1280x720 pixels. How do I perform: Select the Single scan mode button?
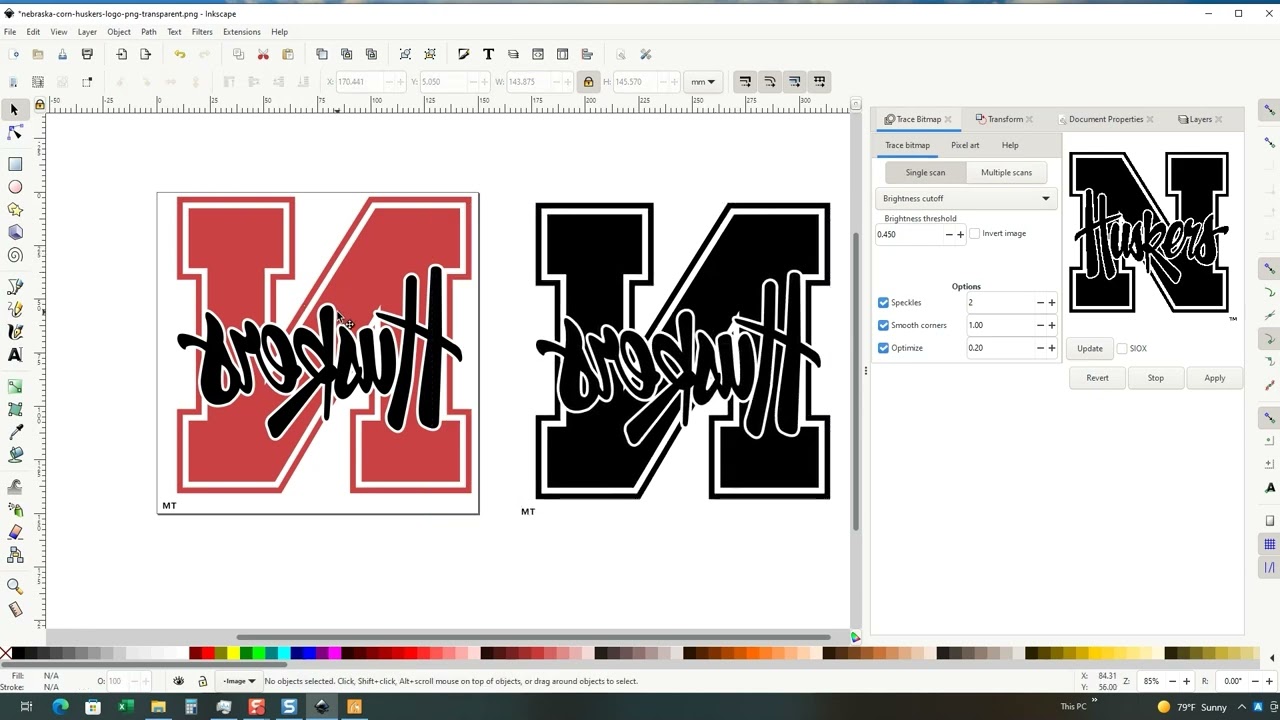click(x=925, y=172)
